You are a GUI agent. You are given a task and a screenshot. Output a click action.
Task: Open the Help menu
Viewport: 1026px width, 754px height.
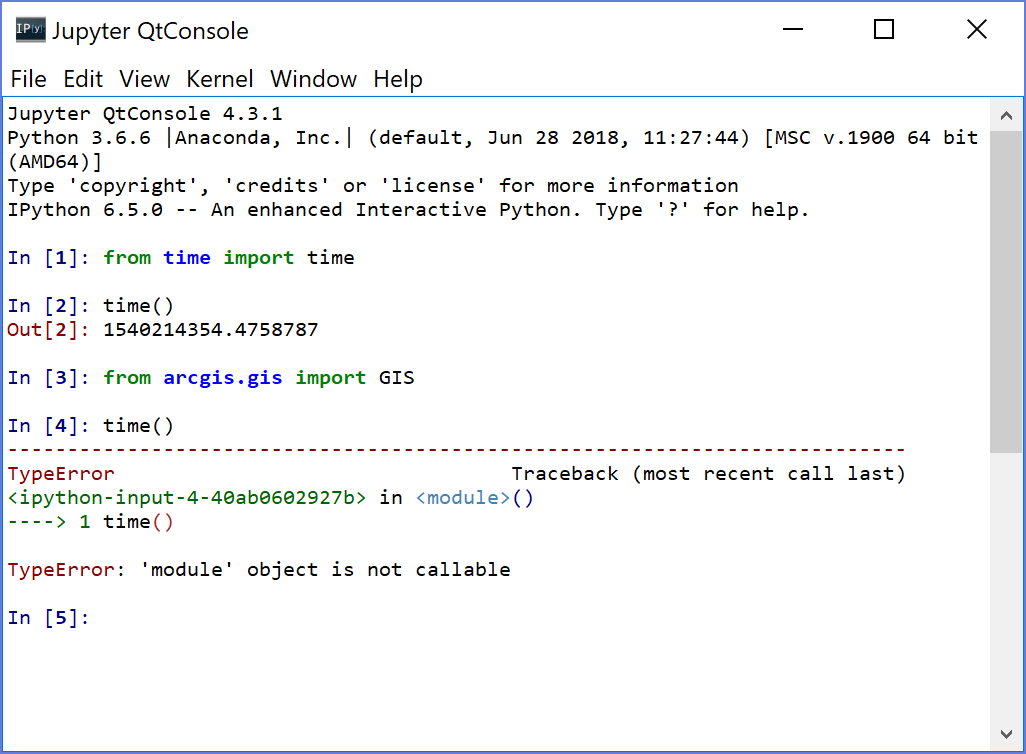click(398, 79)
